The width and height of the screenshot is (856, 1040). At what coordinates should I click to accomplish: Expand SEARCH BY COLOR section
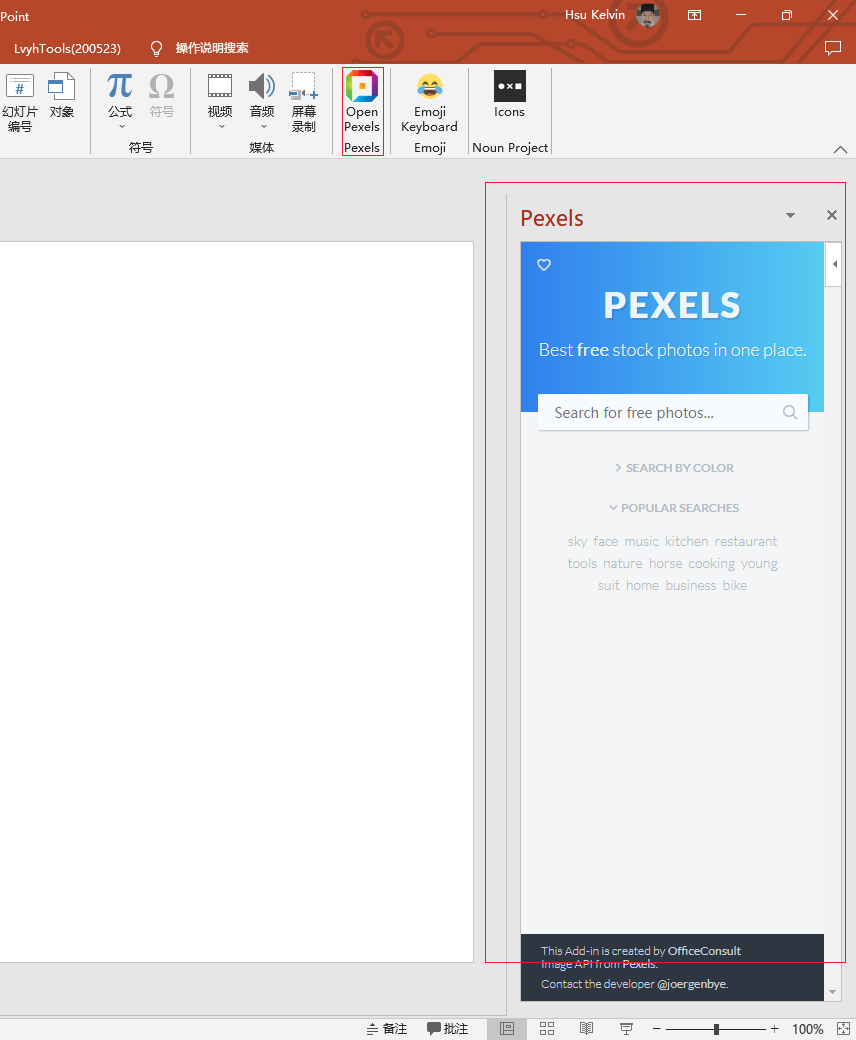click(674, 468)
